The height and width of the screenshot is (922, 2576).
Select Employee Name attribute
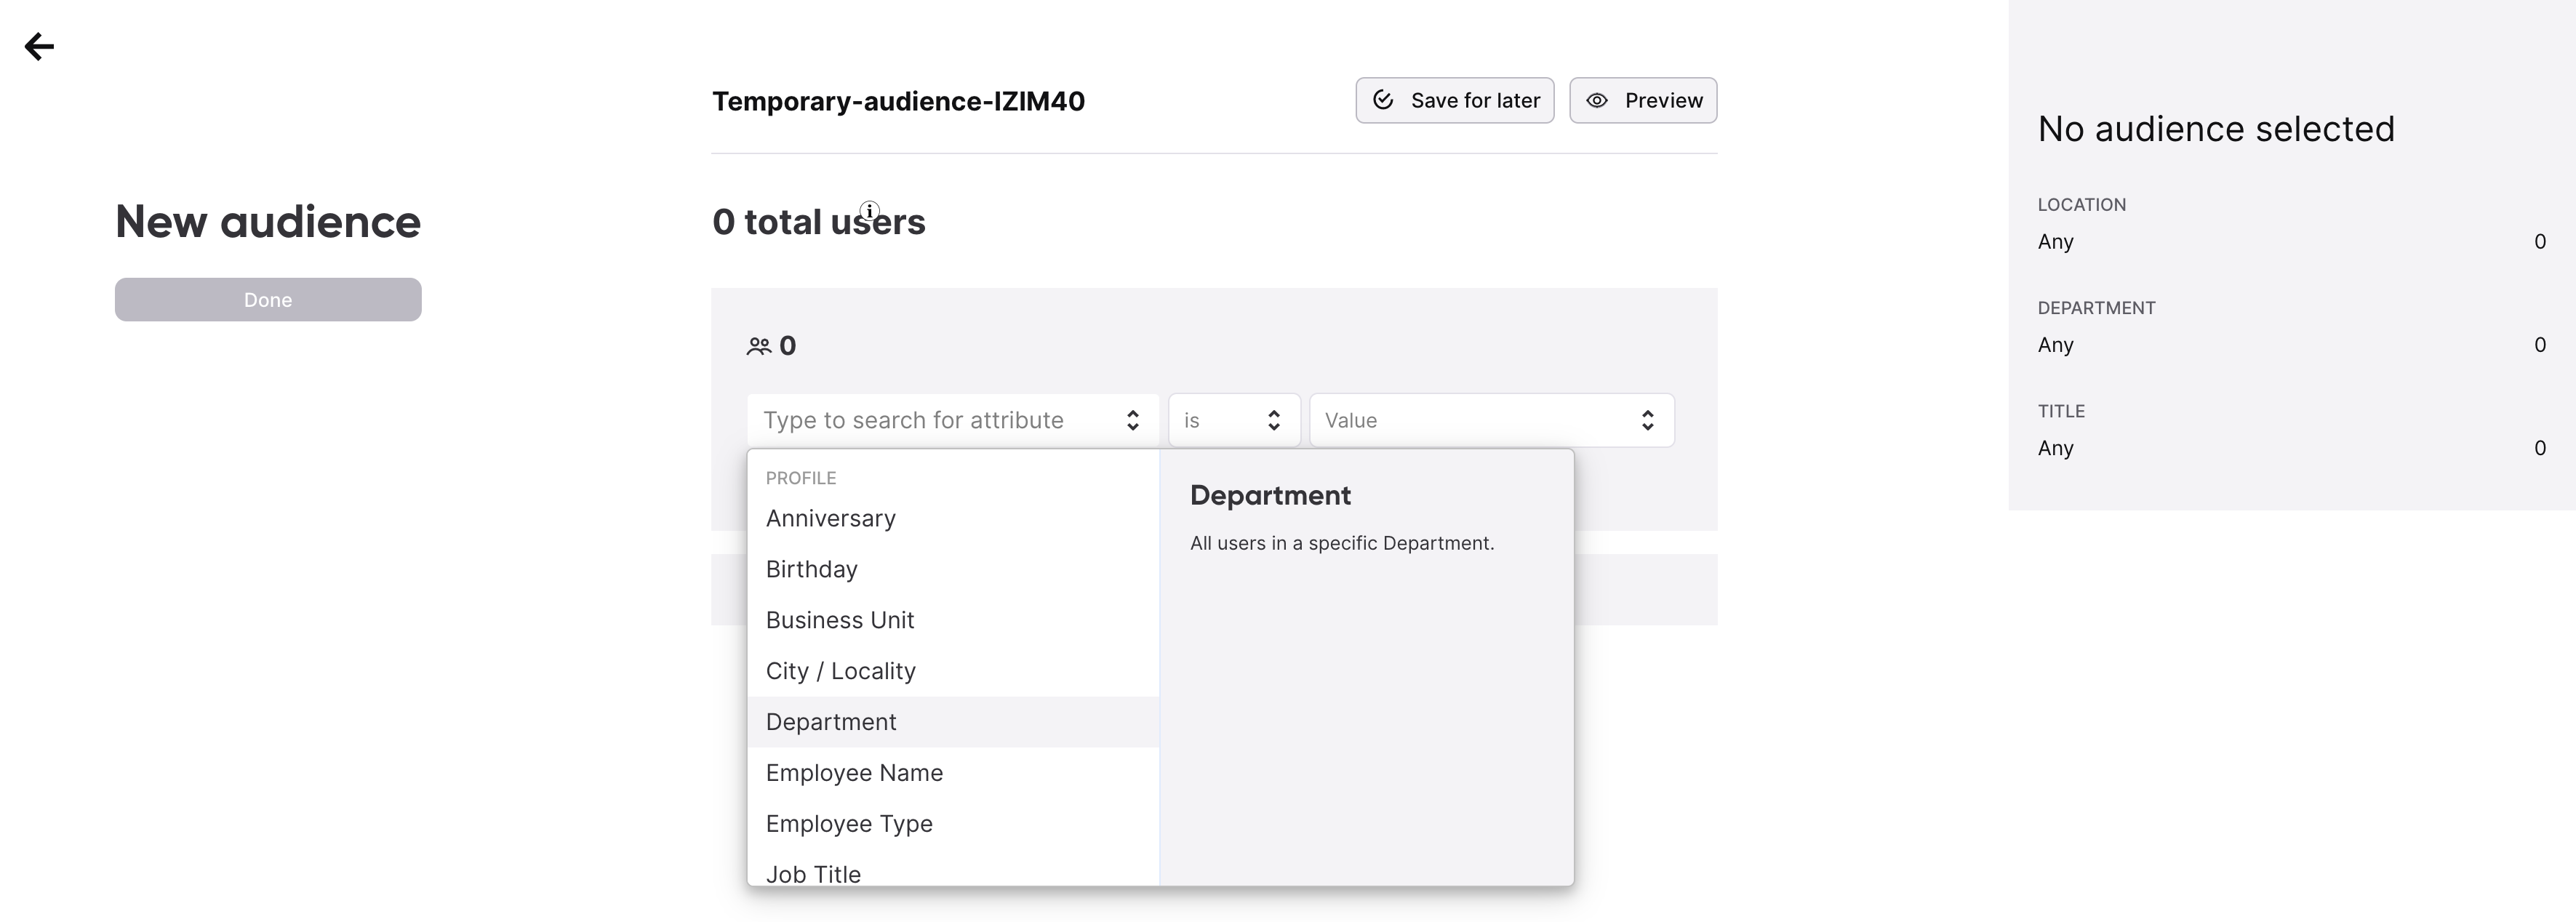(953, 773)
